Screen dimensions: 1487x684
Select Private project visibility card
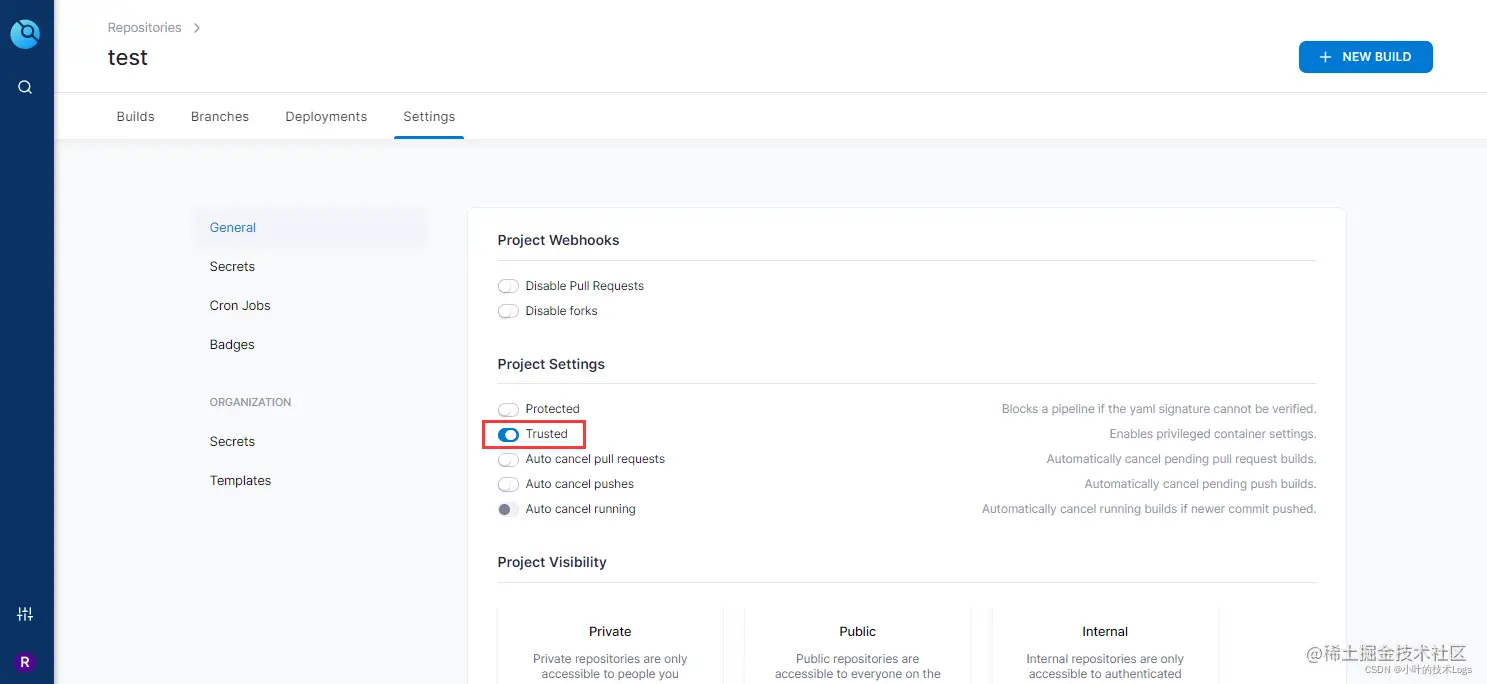click(x=610, y=645)
